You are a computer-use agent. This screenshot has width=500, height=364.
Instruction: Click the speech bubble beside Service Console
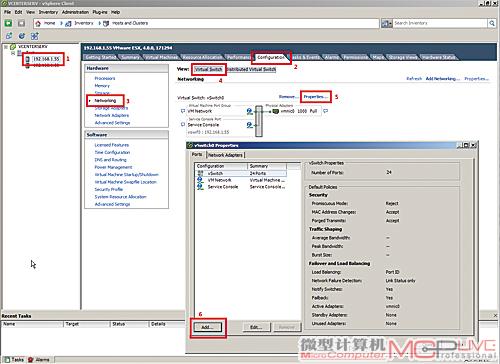tap(183, 125)
